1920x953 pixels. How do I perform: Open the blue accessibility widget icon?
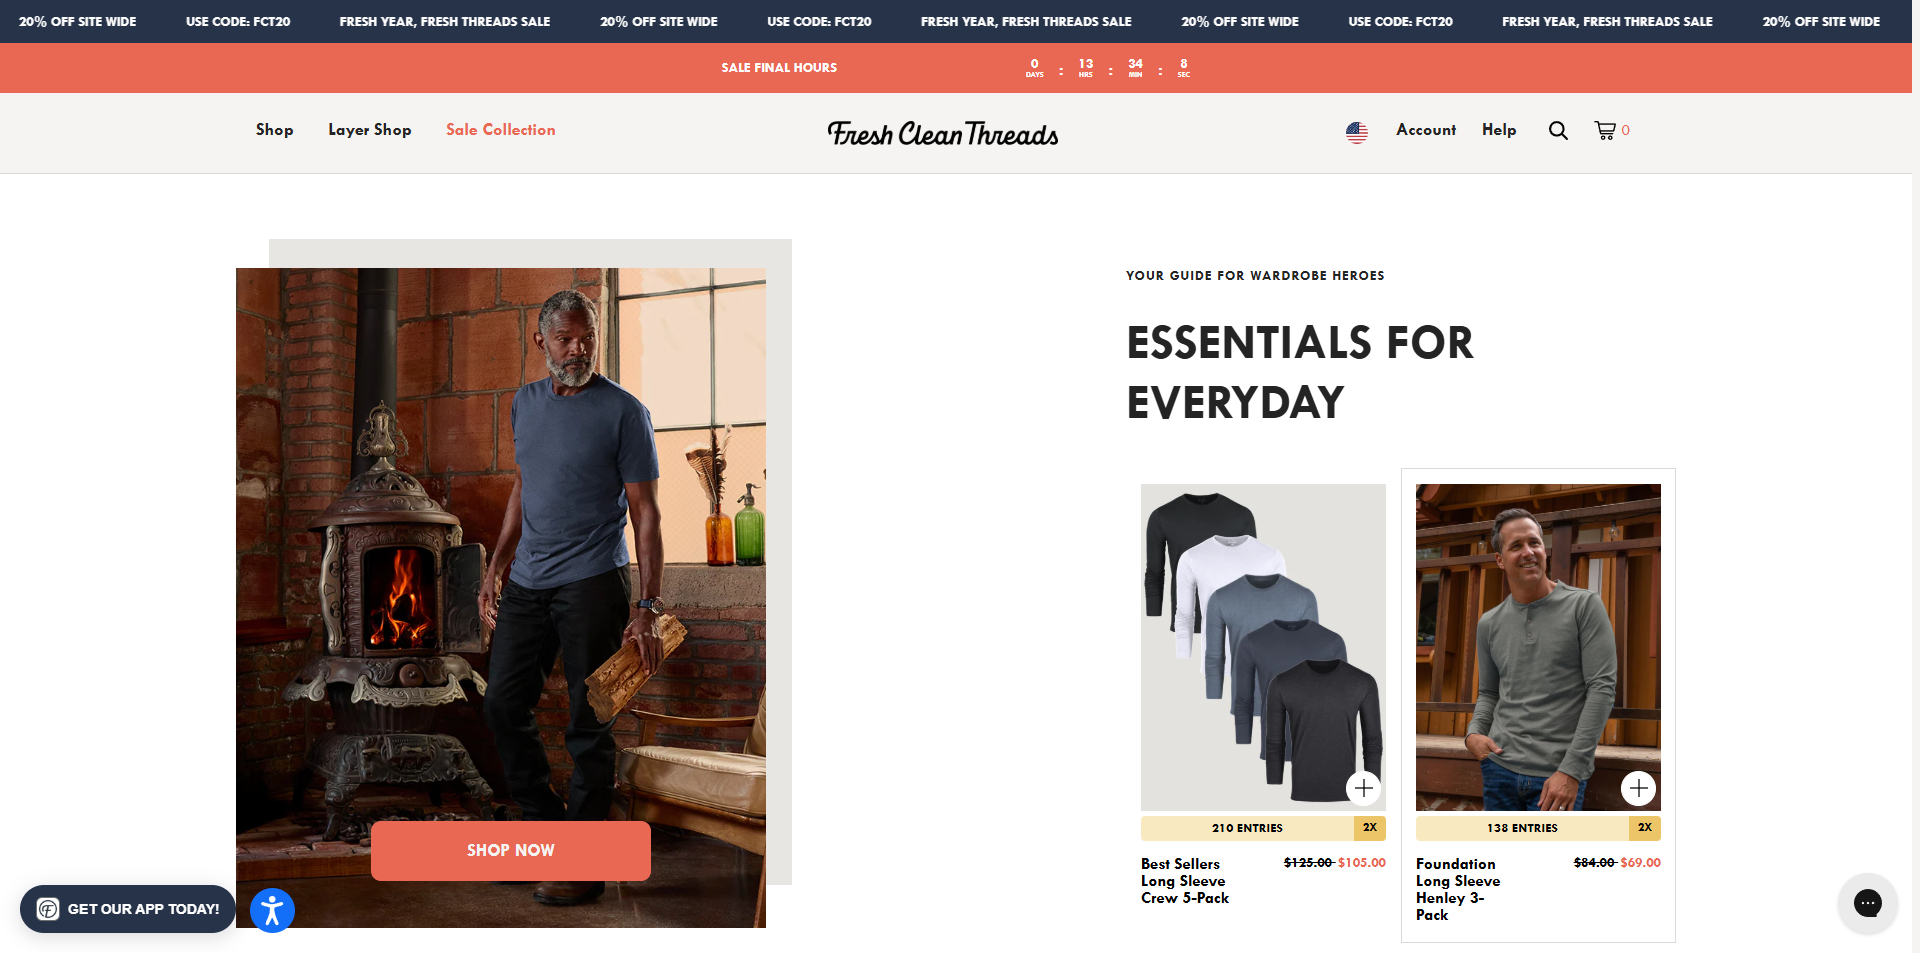coord(271,910)
